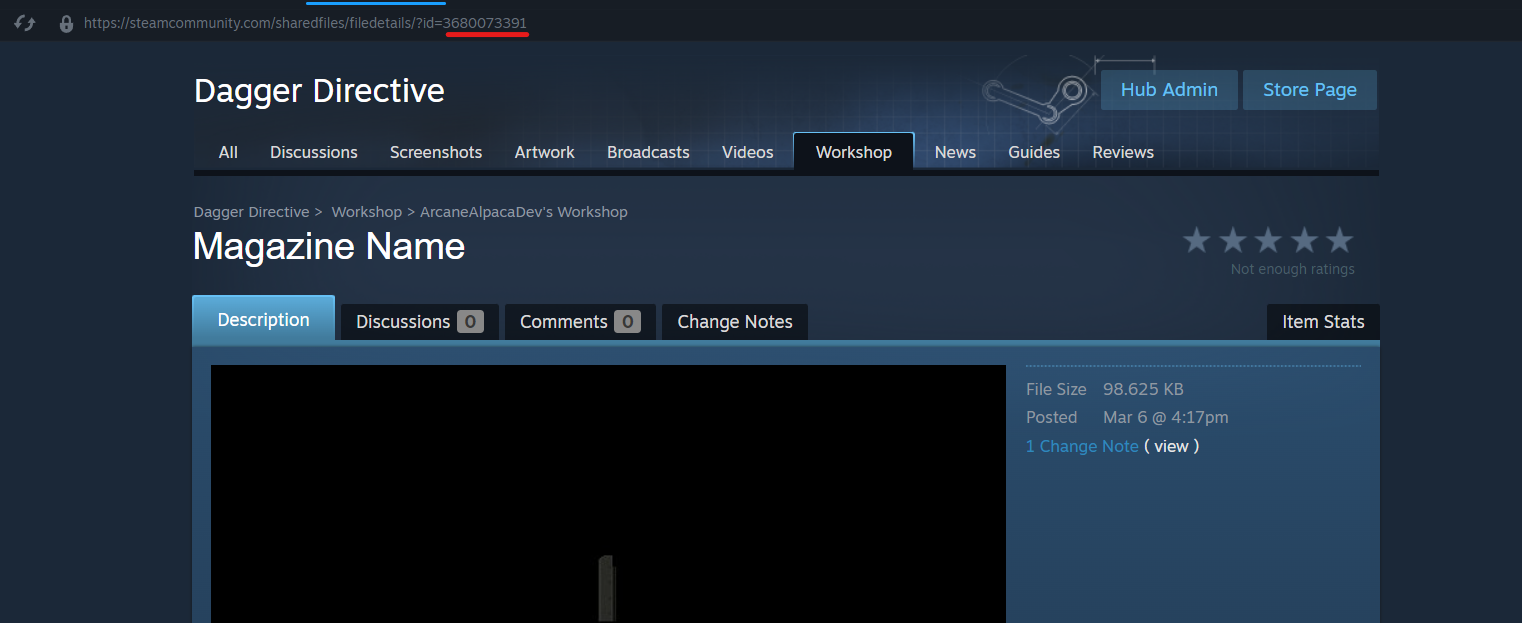The height and width of the screenshot is (623, 1522).
Task: Click the Not enough ratings text
Action: 1293,269
